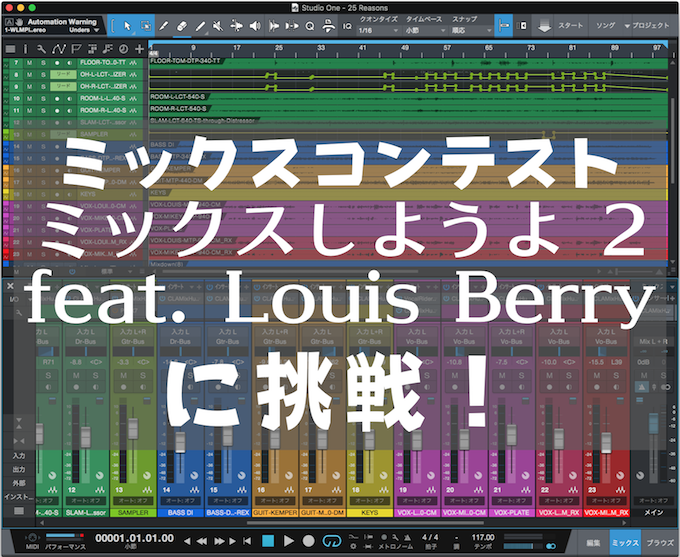Show the Instruments section in mixer sidebar
Image resolution: width=680 pixels, height=557 pixels.
(19, 497)
